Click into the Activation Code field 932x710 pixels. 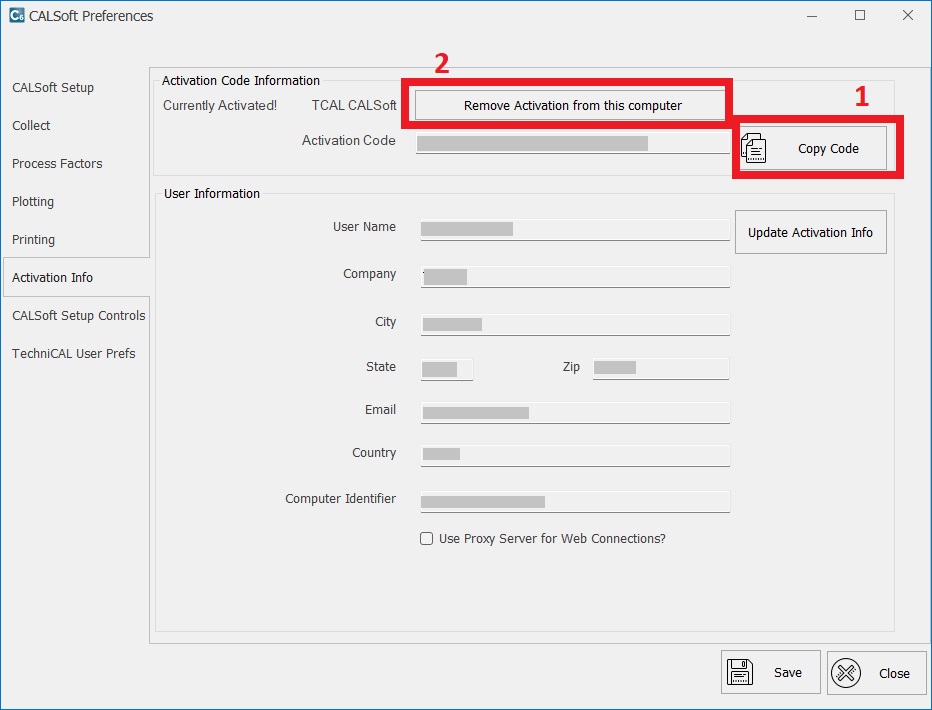[x=573, y=143]
